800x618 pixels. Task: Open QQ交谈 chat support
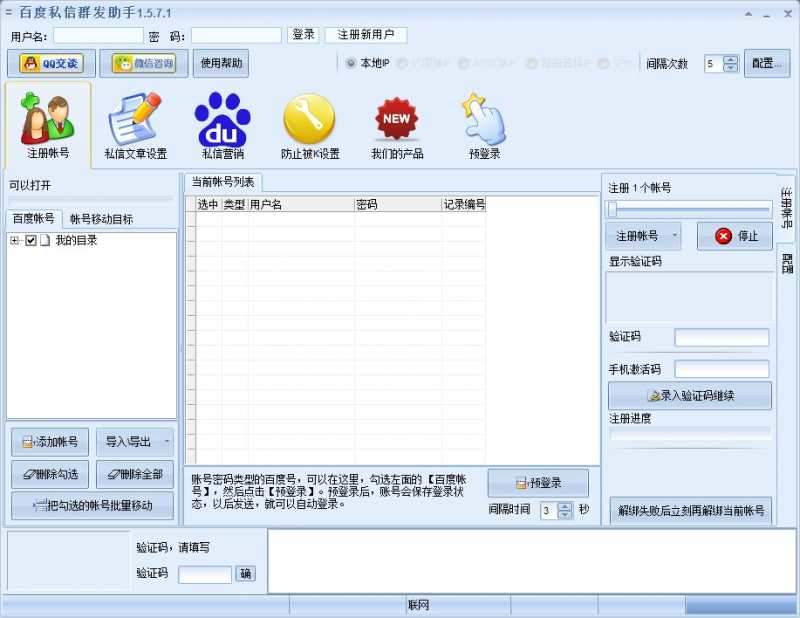coord(48,63)
